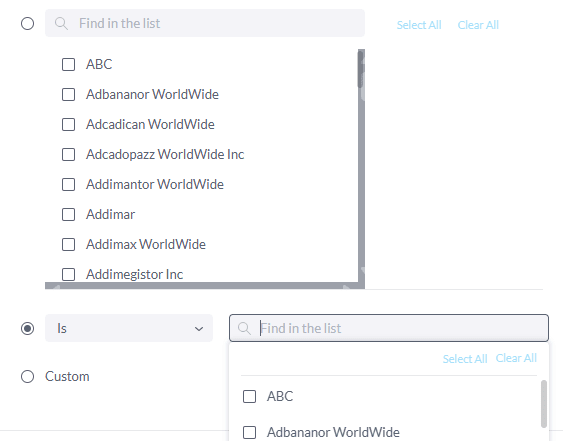Viewport: 563px width, 441px height.
Task: Tick the Adbananor WorldWide checkbox in the upper list
Action: (x=68, y=95)
